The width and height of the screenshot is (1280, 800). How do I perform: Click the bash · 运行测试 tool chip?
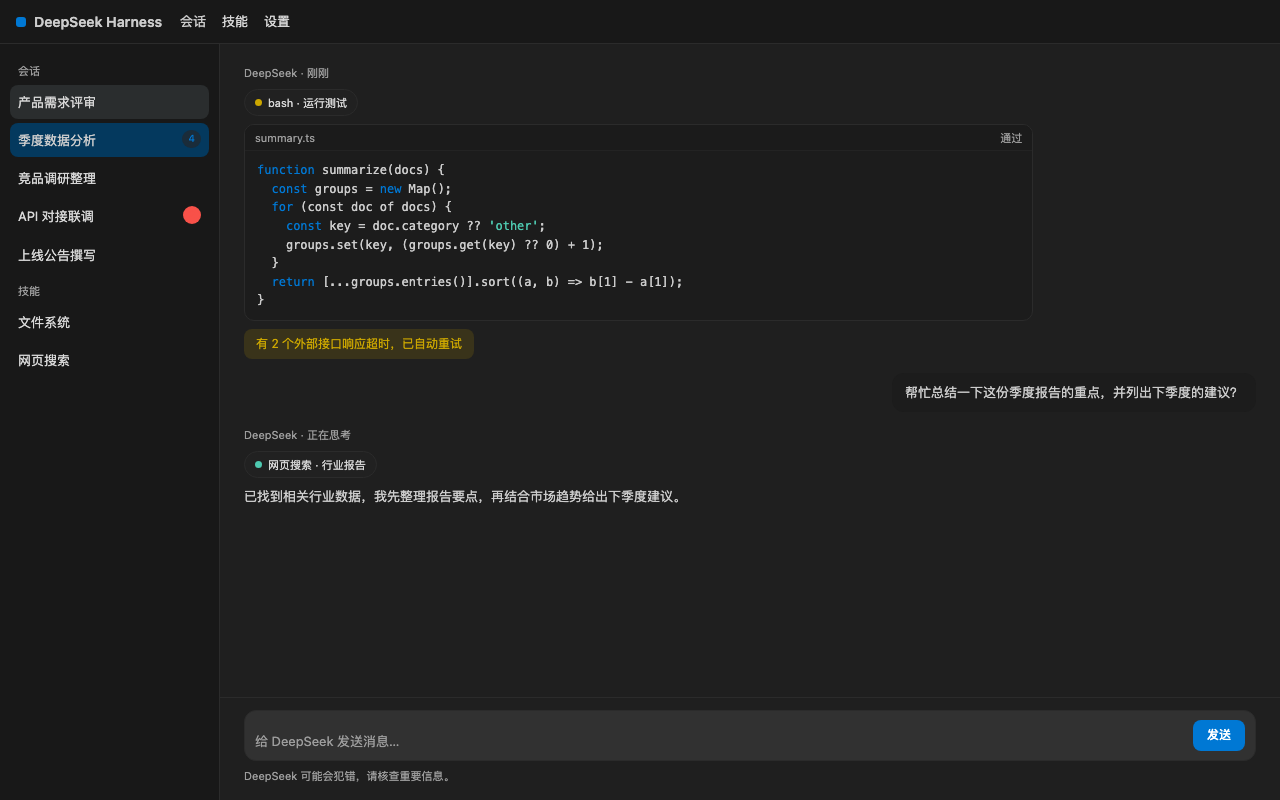[301, 103]
